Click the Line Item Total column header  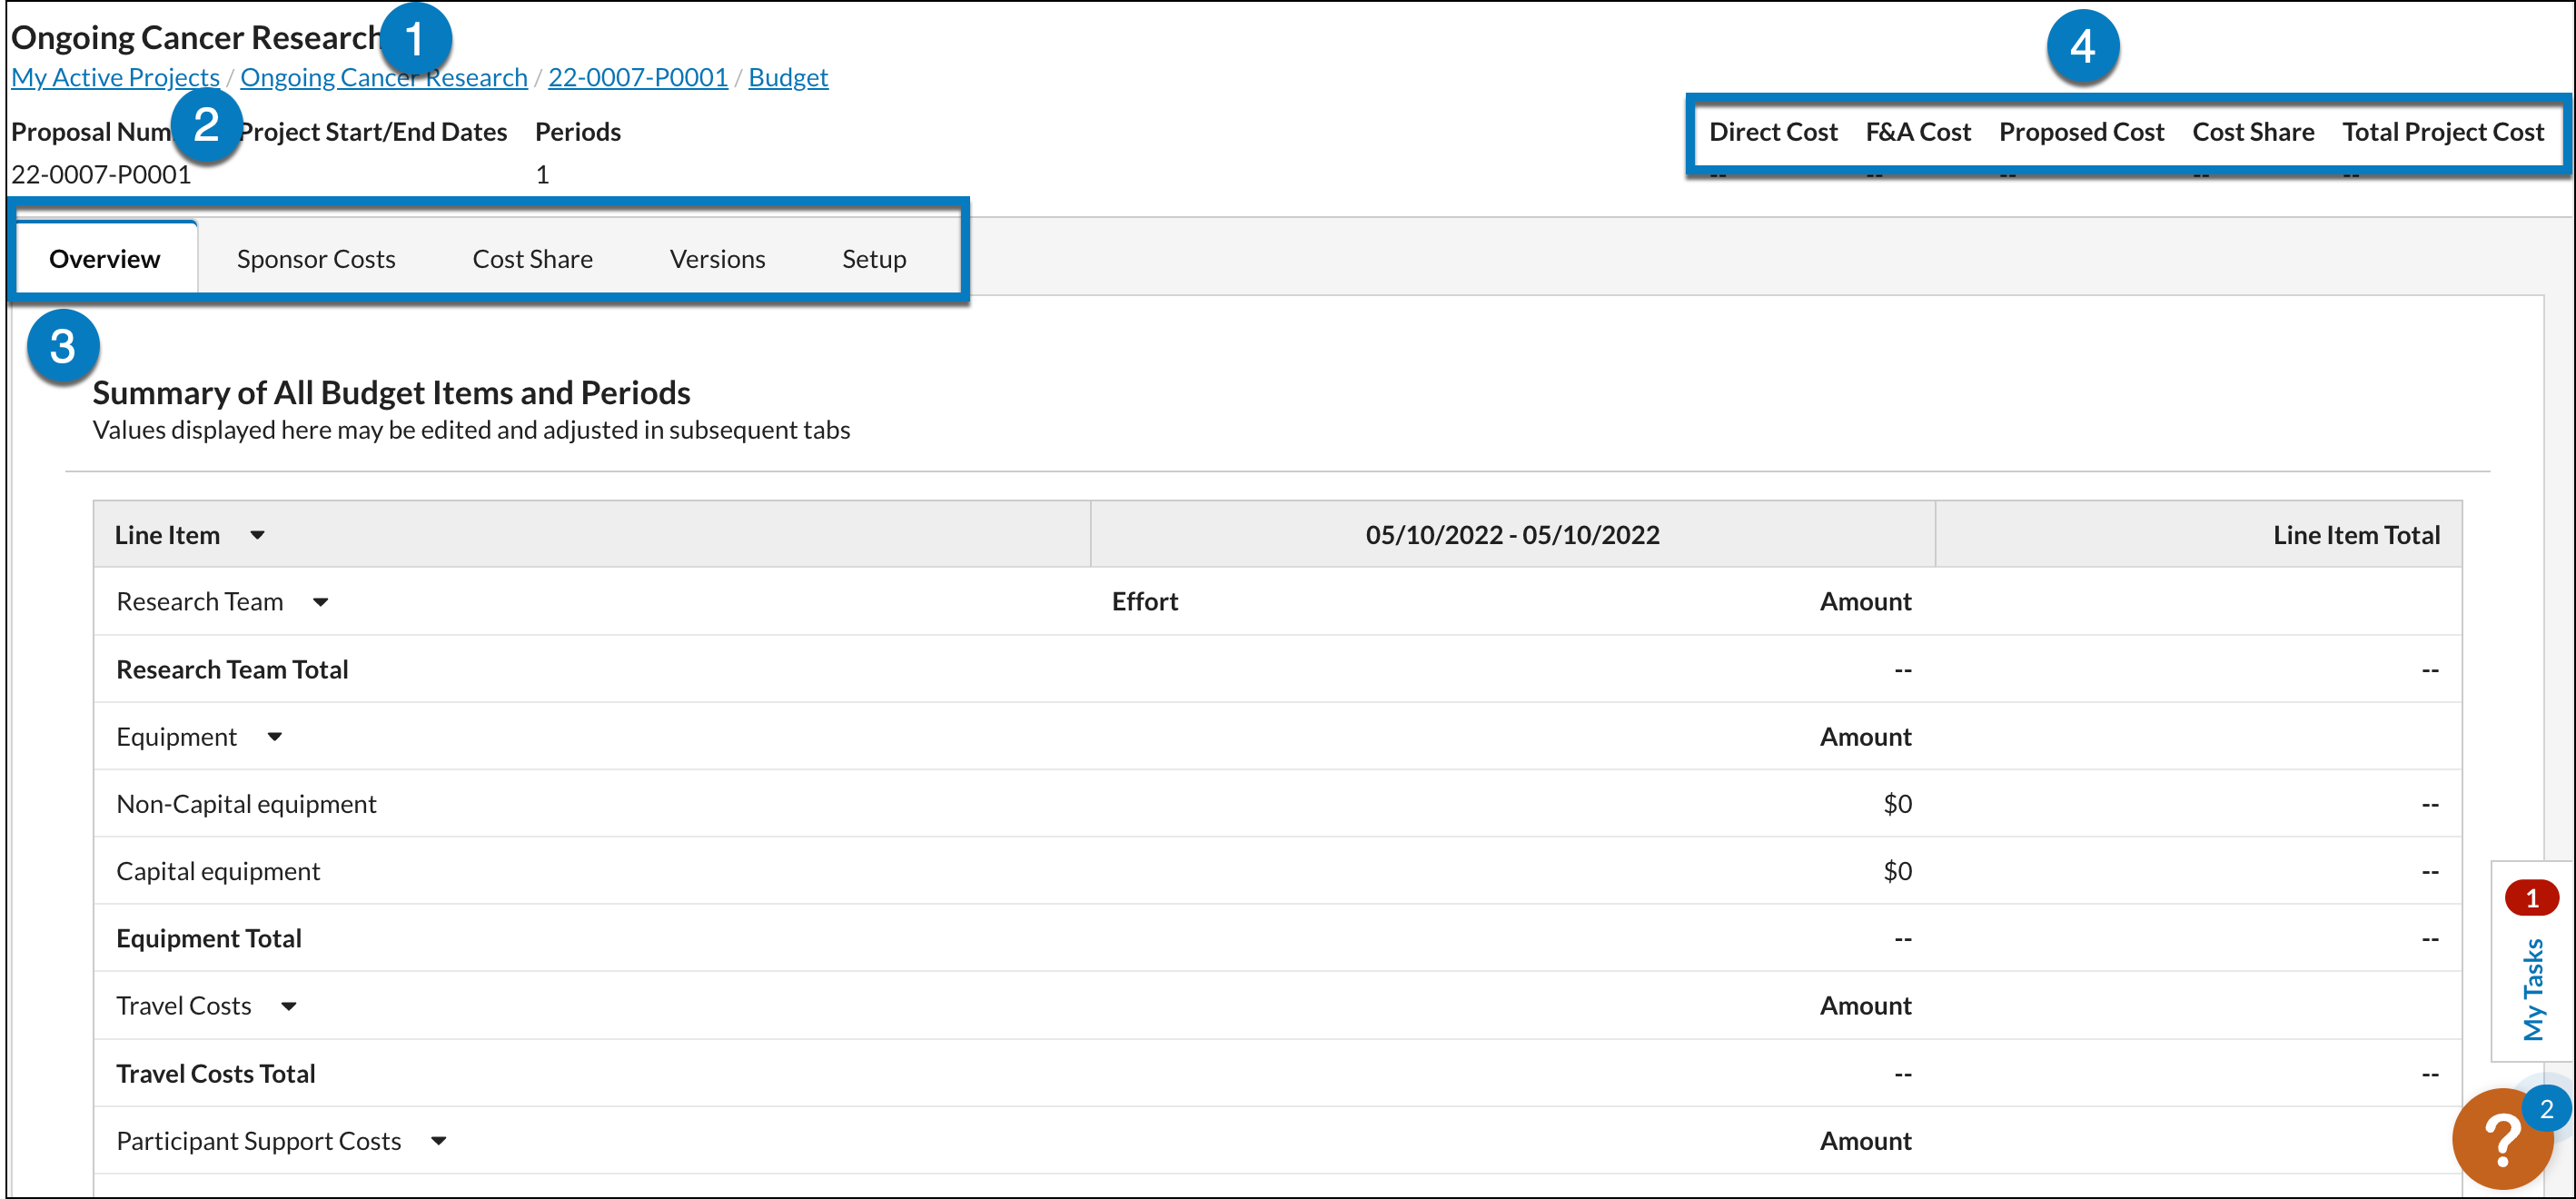click(x=2356, y=535)
